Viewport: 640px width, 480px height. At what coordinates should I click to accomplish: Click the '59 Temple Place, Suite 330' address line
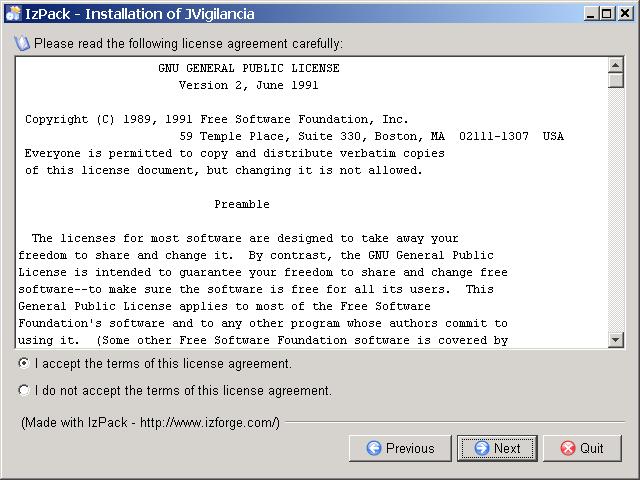[371, 136]
